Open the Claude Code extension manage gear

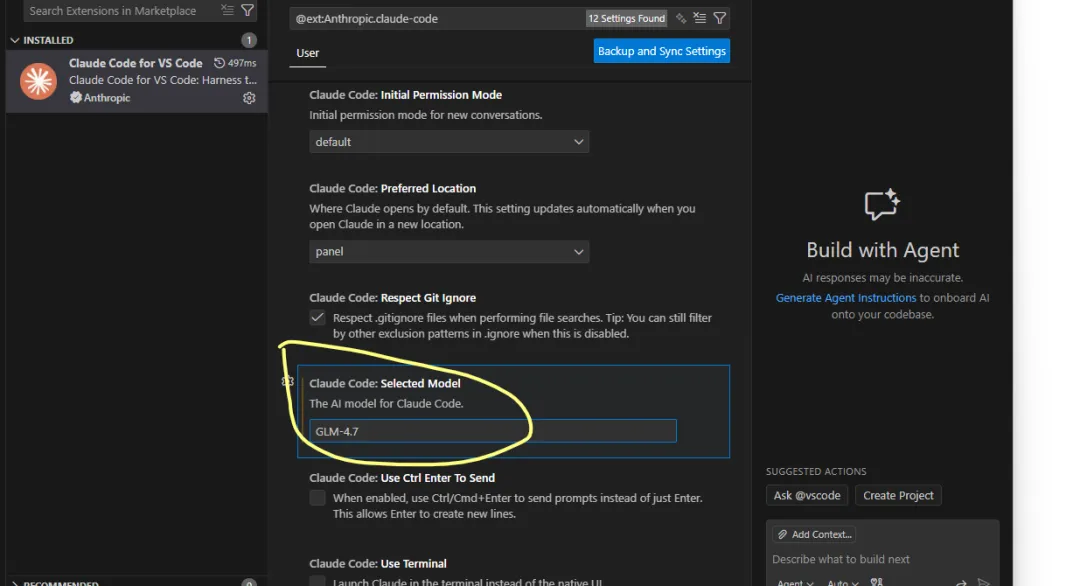pyautogui.click(x=249, y=98)
